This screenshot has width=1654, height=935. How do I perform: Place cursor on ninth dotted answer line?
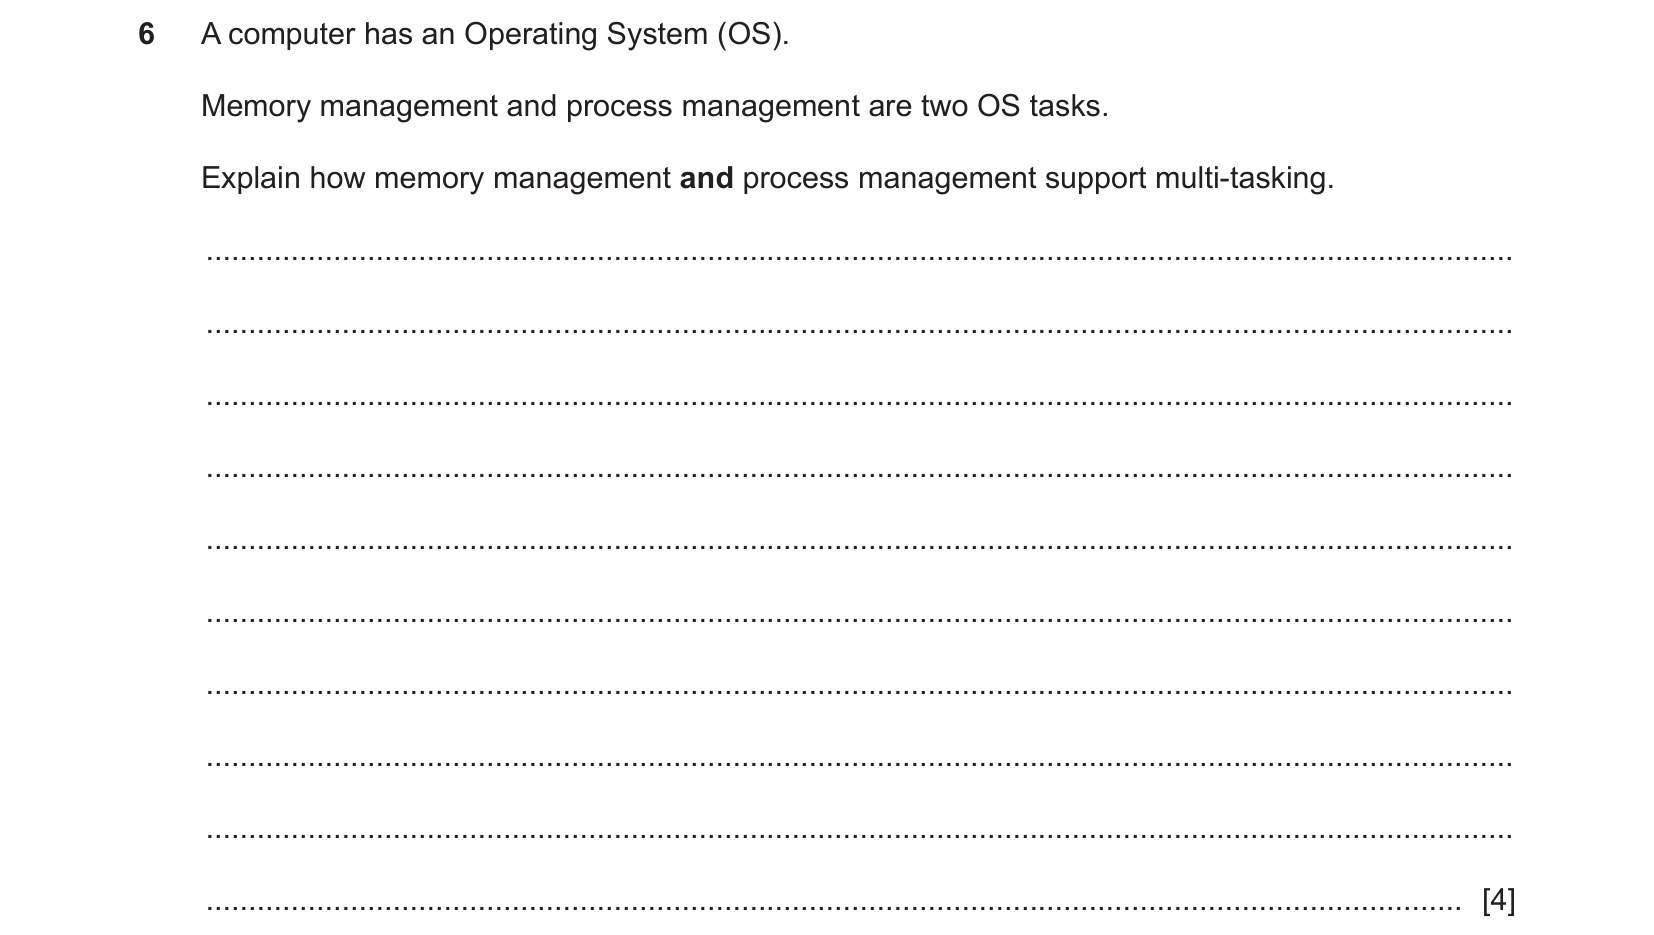click(x=859, y=834)
